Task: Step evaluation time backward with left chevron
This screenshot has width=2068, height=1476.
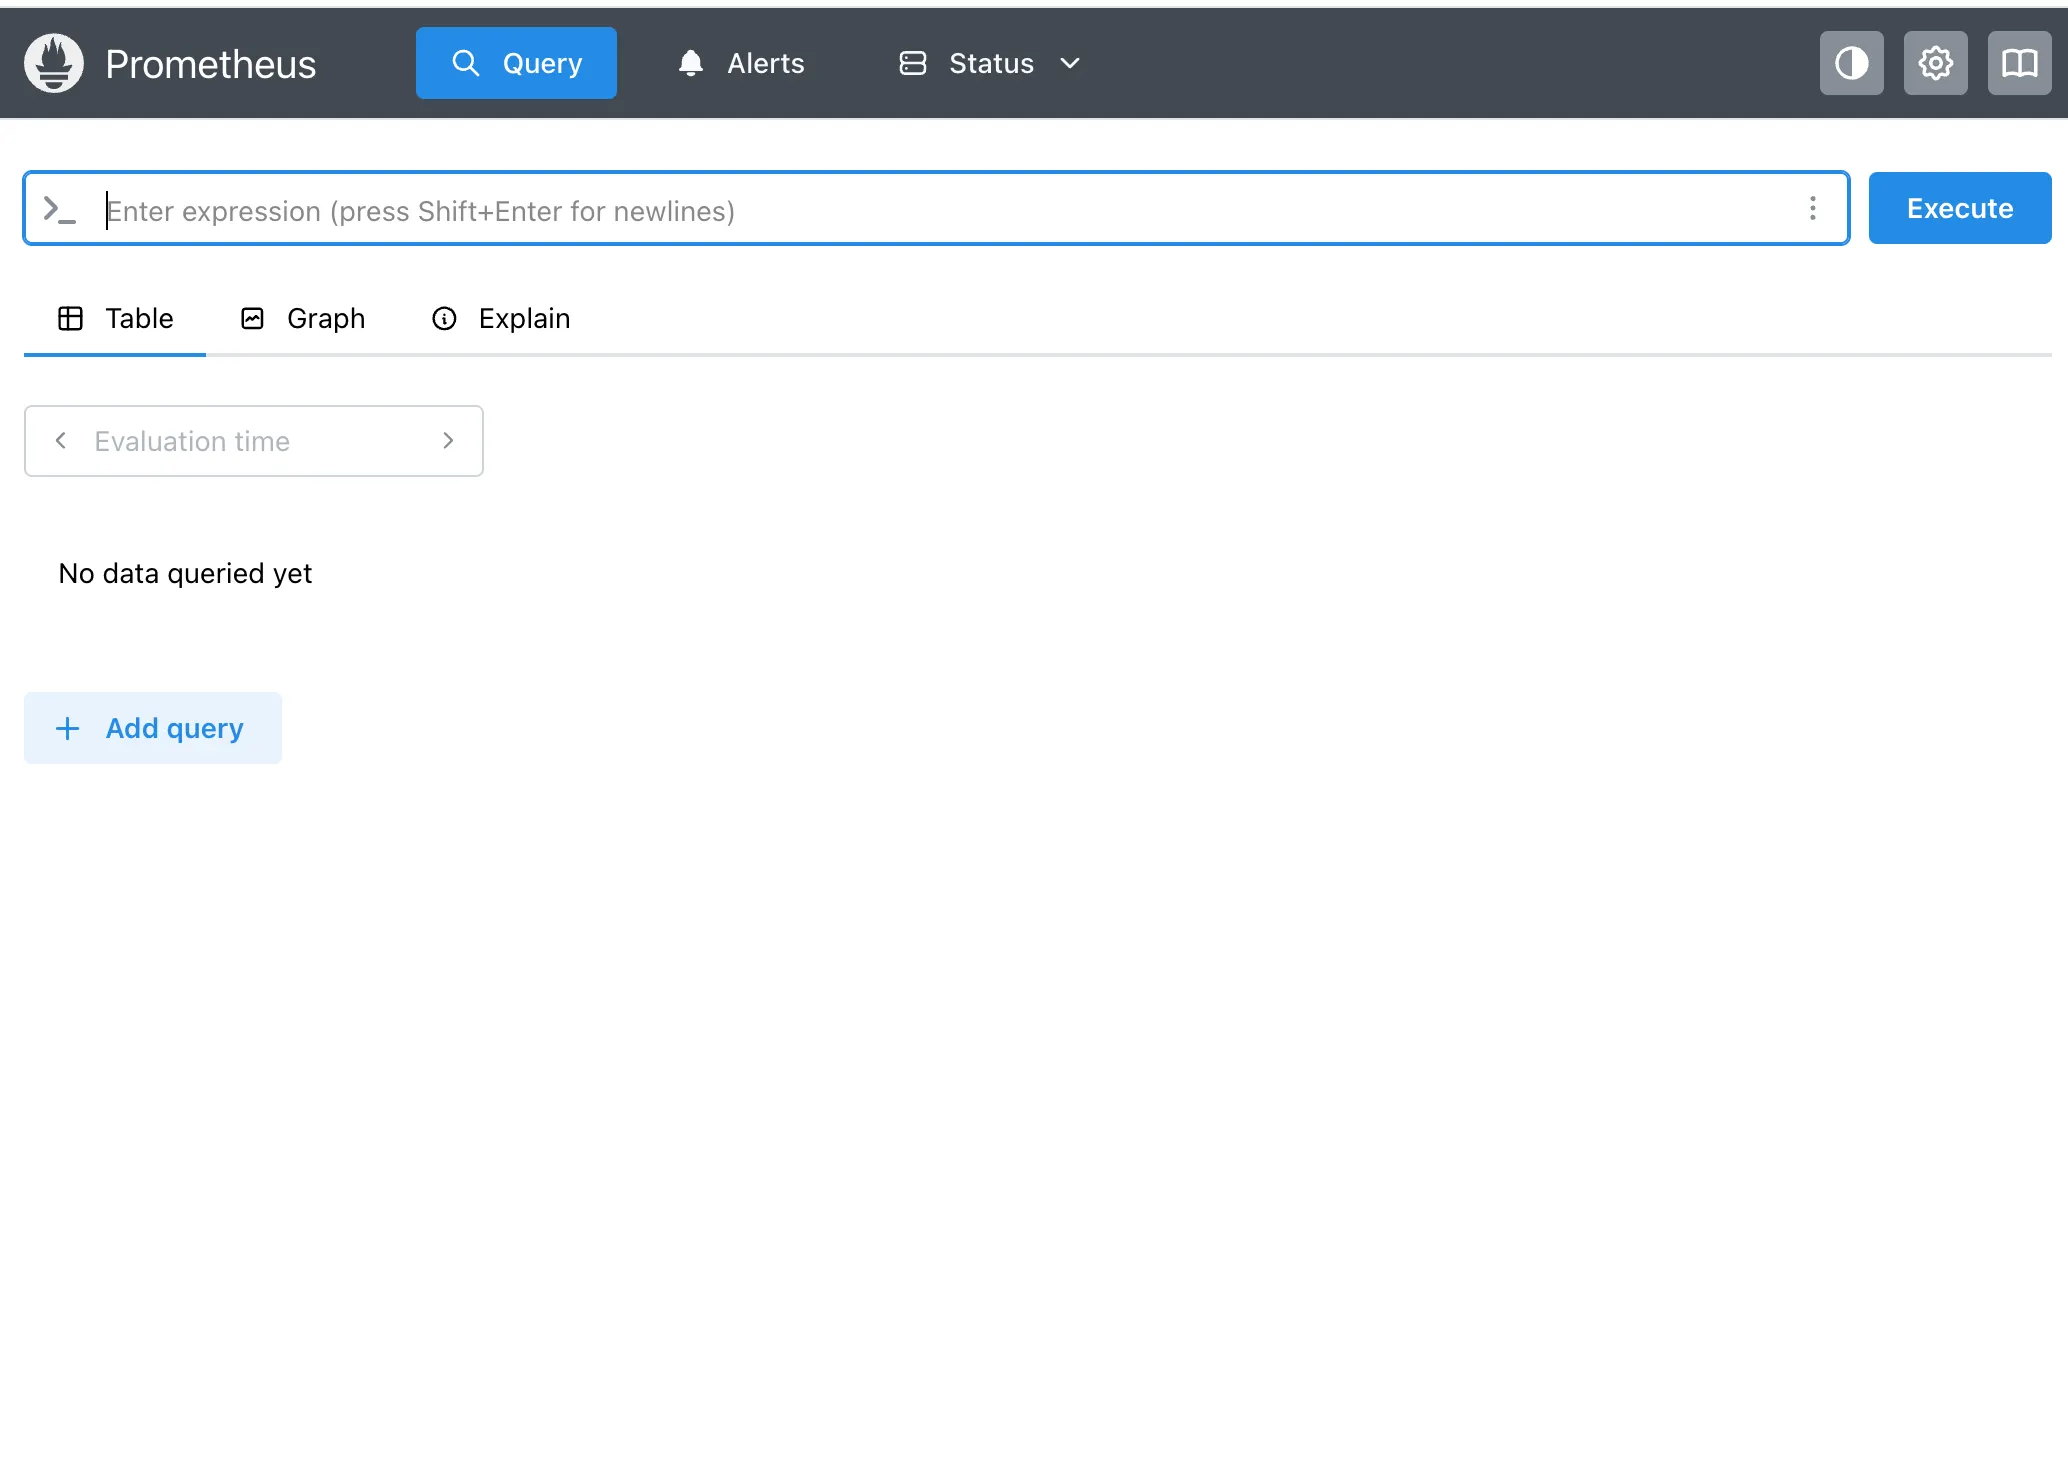Action: tap(61, 441)
